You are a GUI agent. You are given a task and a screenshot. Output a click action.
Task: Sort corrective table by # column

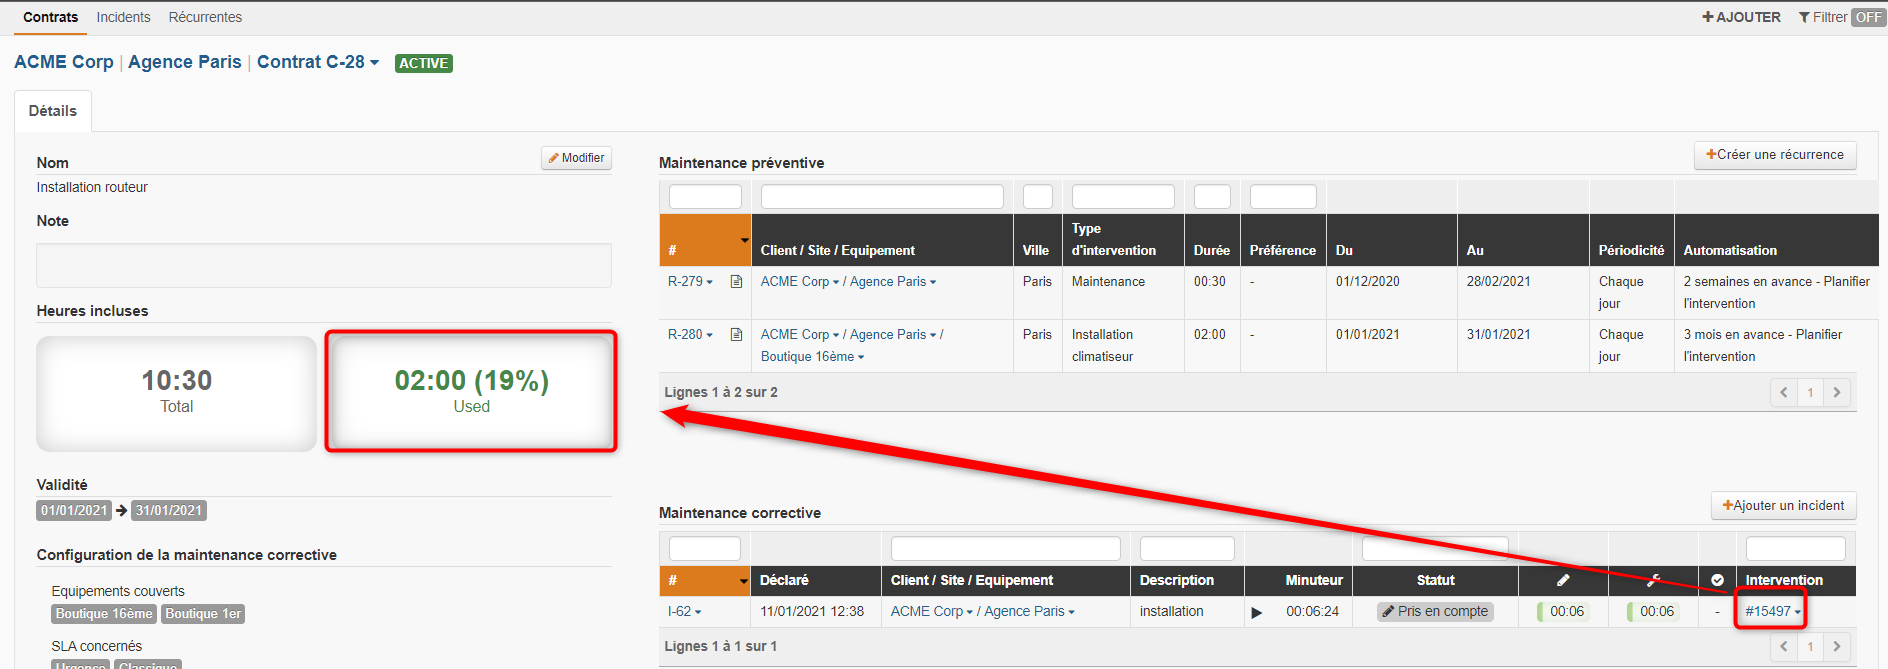pyautogui.click(x=705, y=581)
